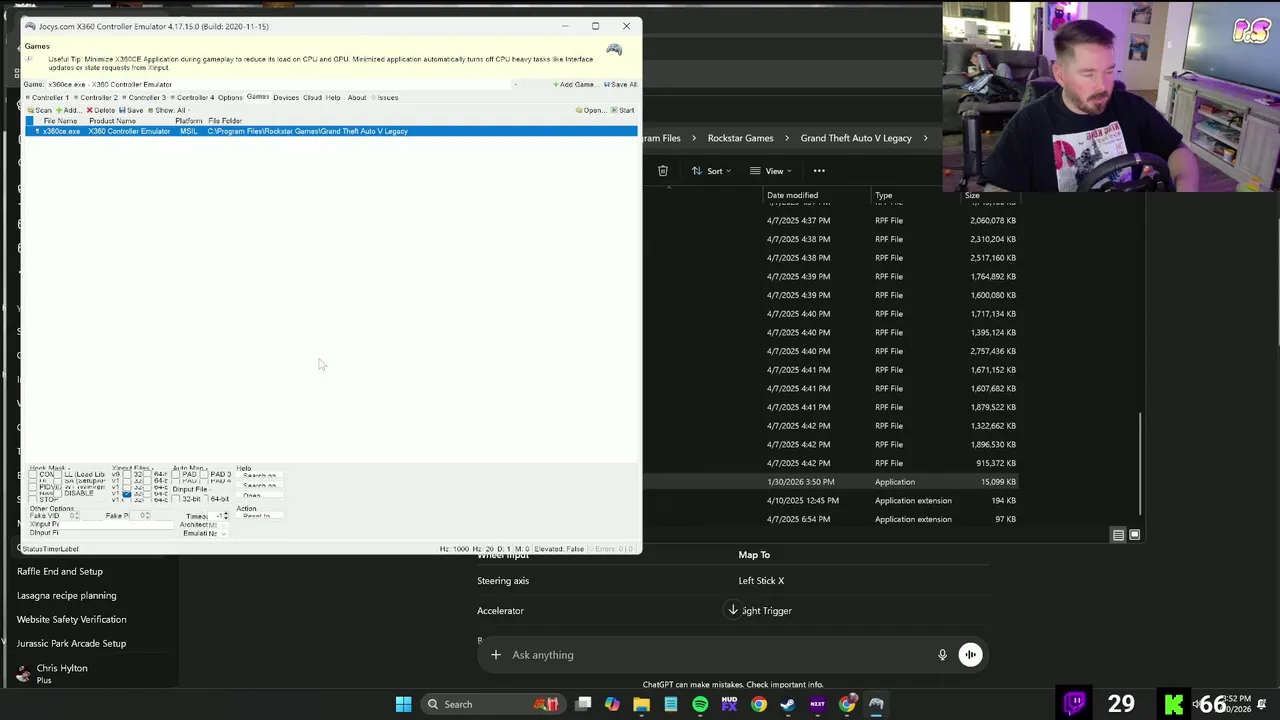Toggle the checked XInput 32-bit file checkbox
The image size is (1280, 720).
pos(127,494)
